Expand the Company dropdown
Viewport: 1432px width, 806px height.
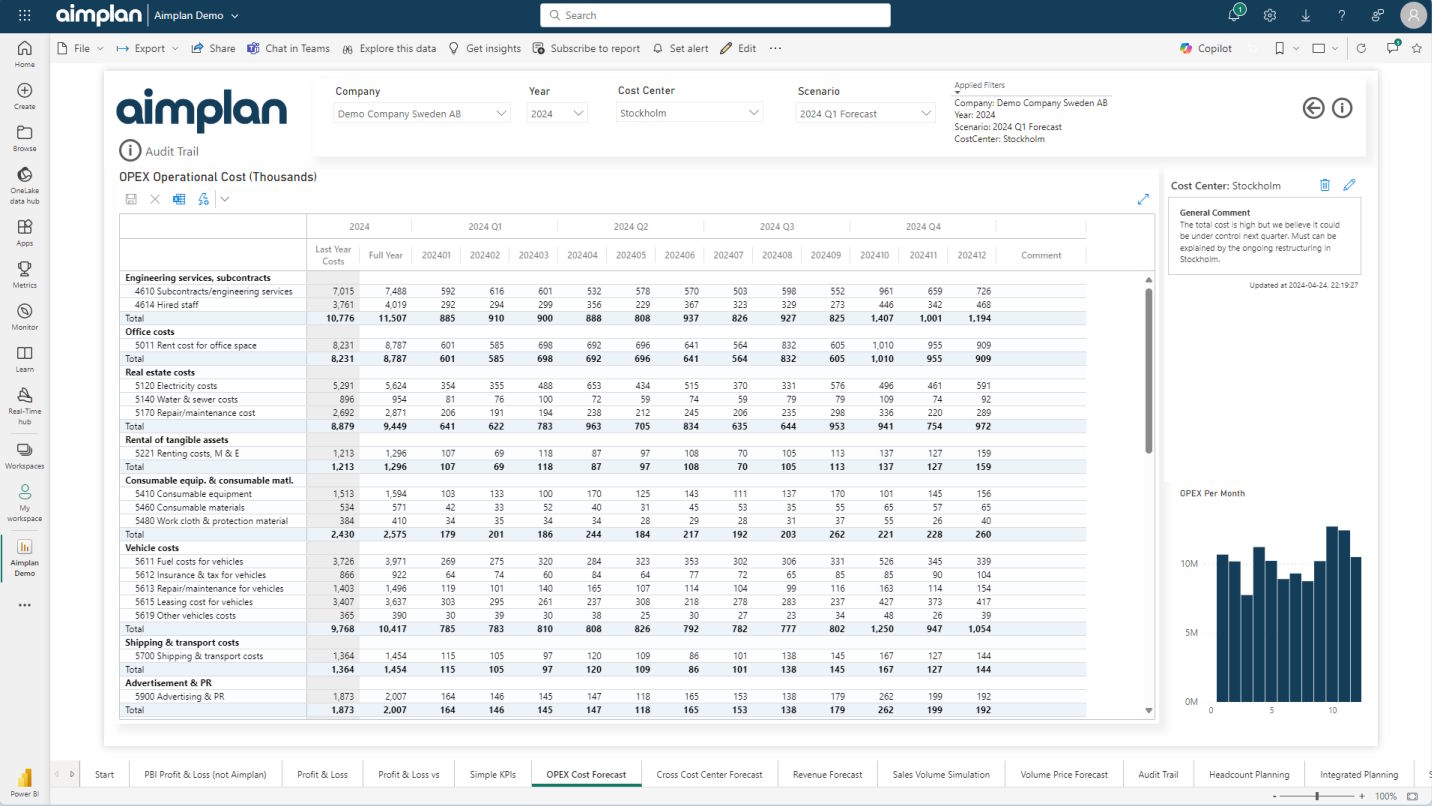422,114
